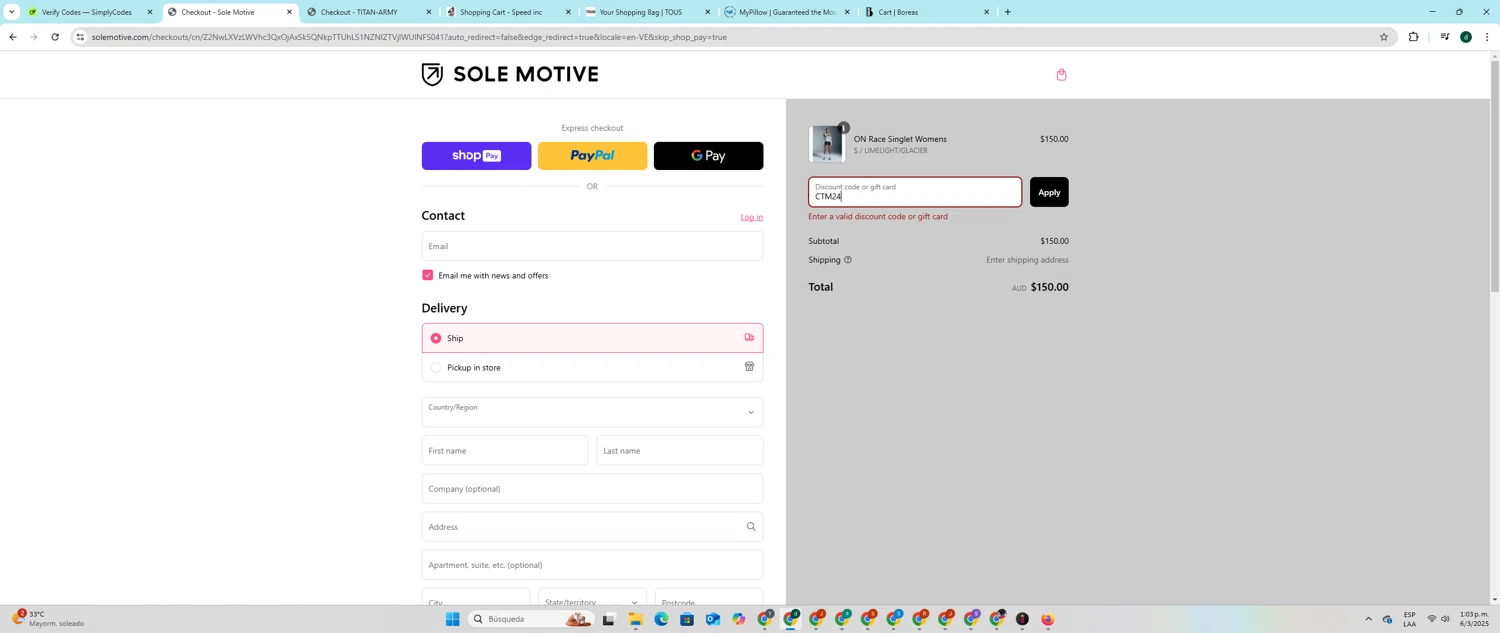Click the Email input field
The image size is (1500, 633).
[592, 246]
